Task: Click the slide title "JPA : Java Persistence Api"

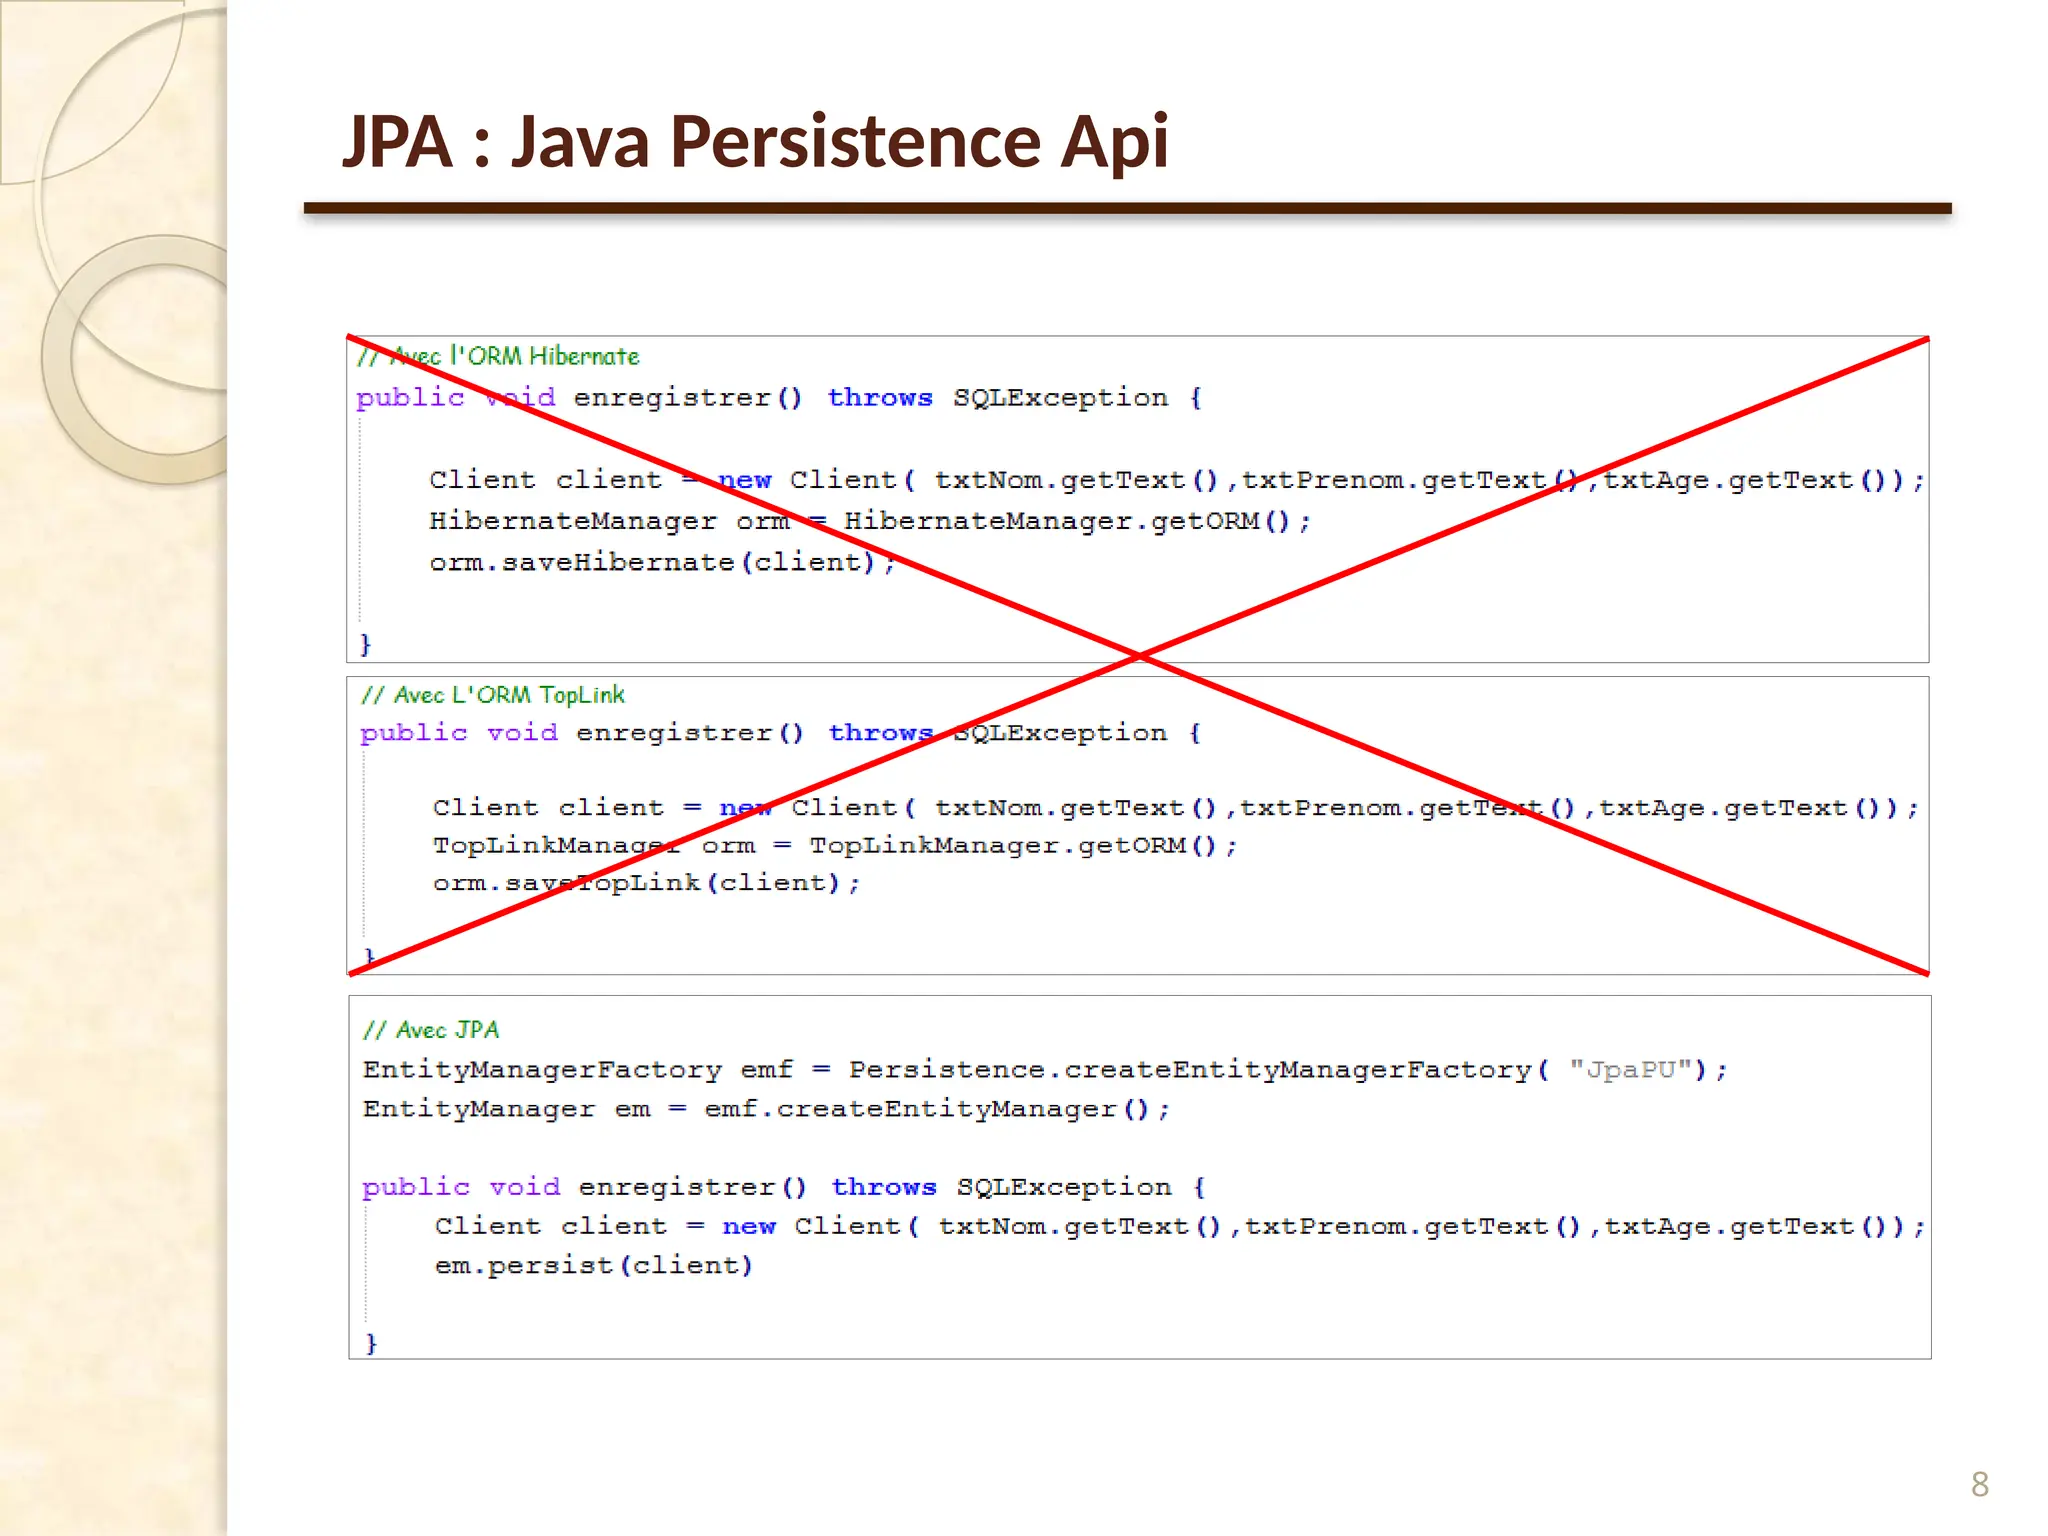Action: pyautogui.click(x=755, y=141)
